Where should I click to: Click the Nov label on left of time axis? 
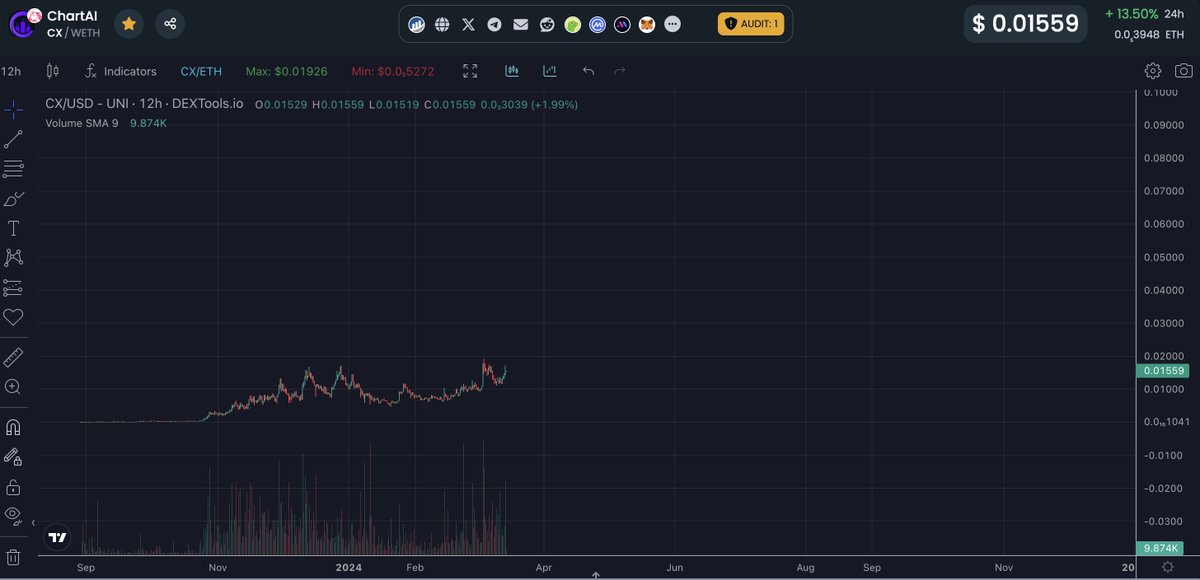tap(217, 567)
